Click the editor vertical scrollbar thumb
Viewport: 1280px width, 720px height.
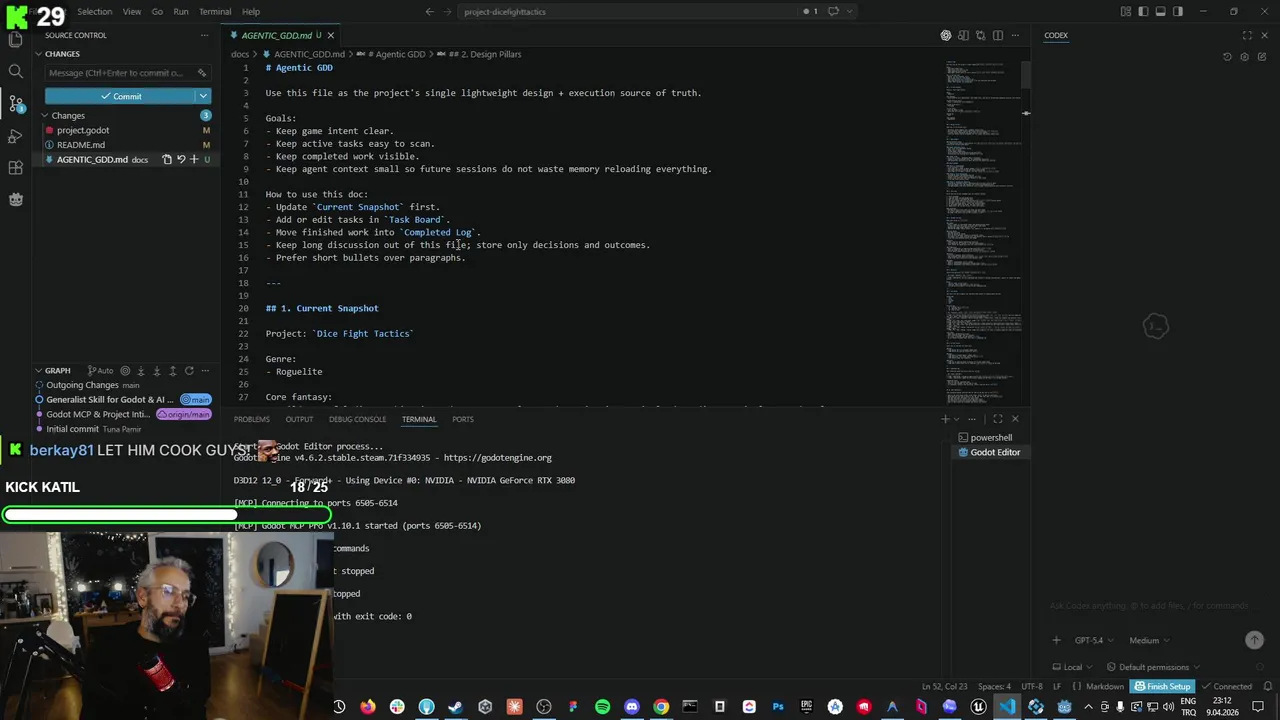coord(1026,74)
